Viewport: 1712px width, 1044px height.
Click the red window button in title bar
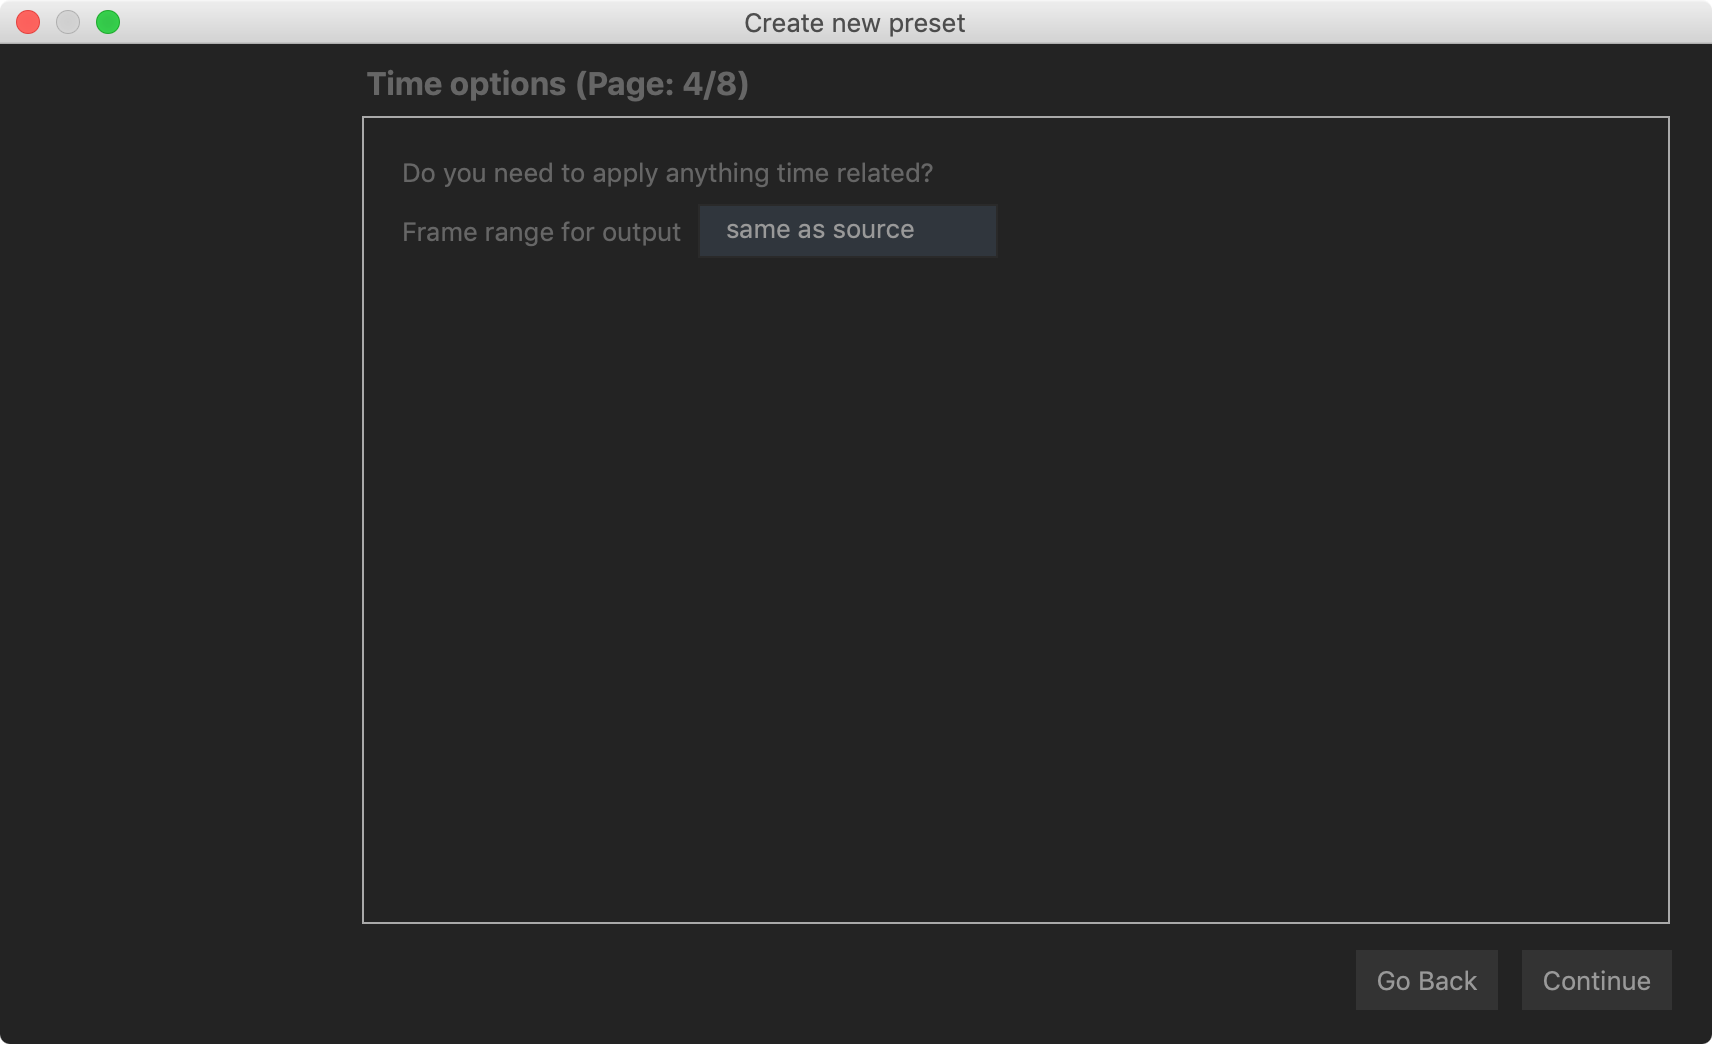(28, 22)
